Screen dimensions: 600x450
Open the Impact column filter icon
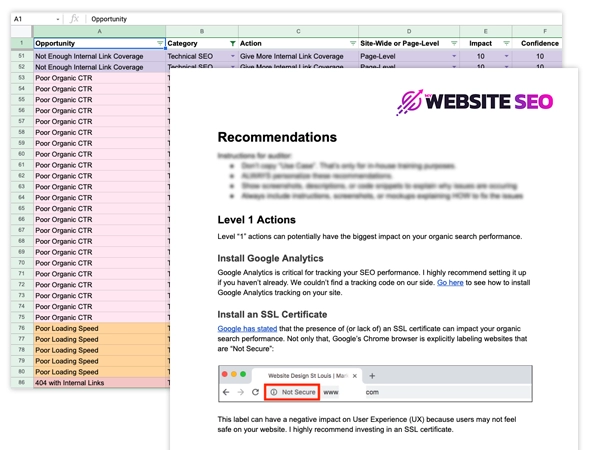point(507,44)
